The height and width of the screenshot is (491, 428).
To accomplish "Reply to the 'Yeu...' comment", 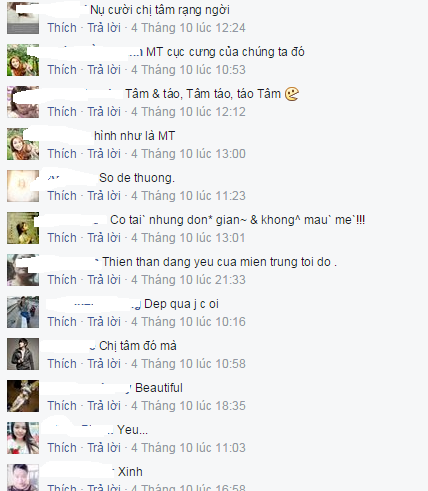I will [x=104, y=448].
